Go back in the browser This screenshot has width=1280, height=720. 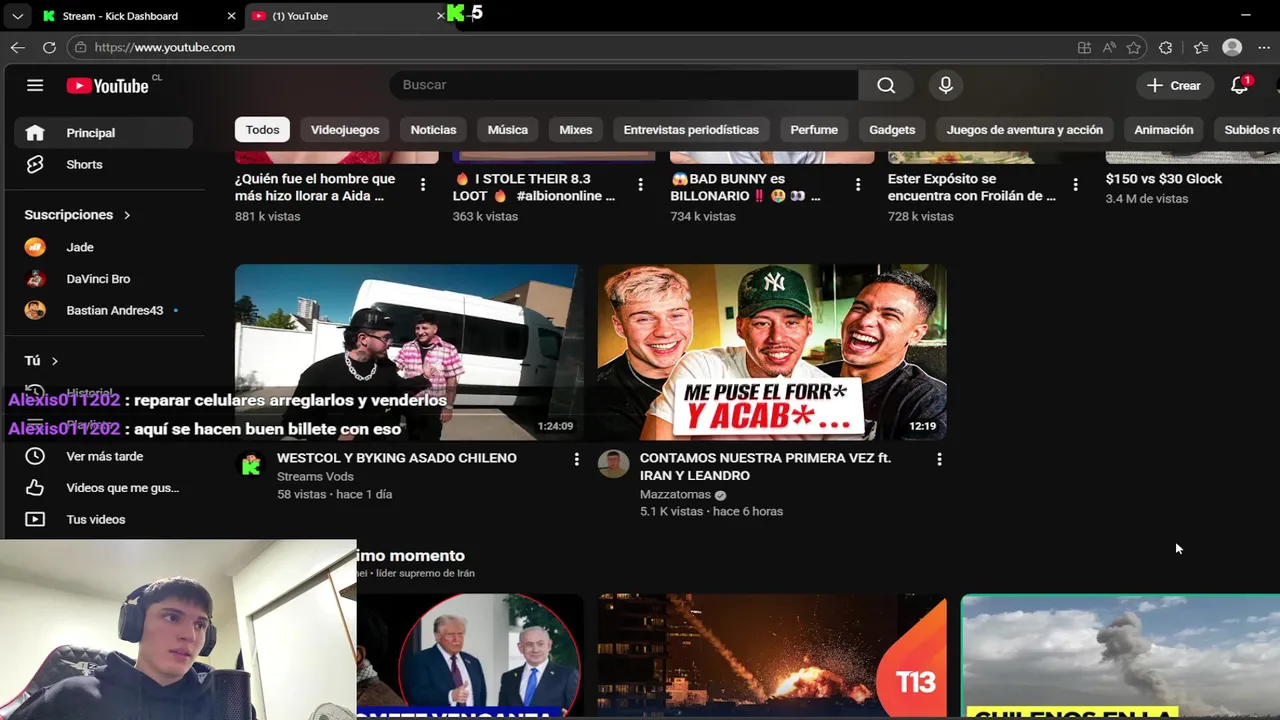pyautogui.click(x=18, y=47)
